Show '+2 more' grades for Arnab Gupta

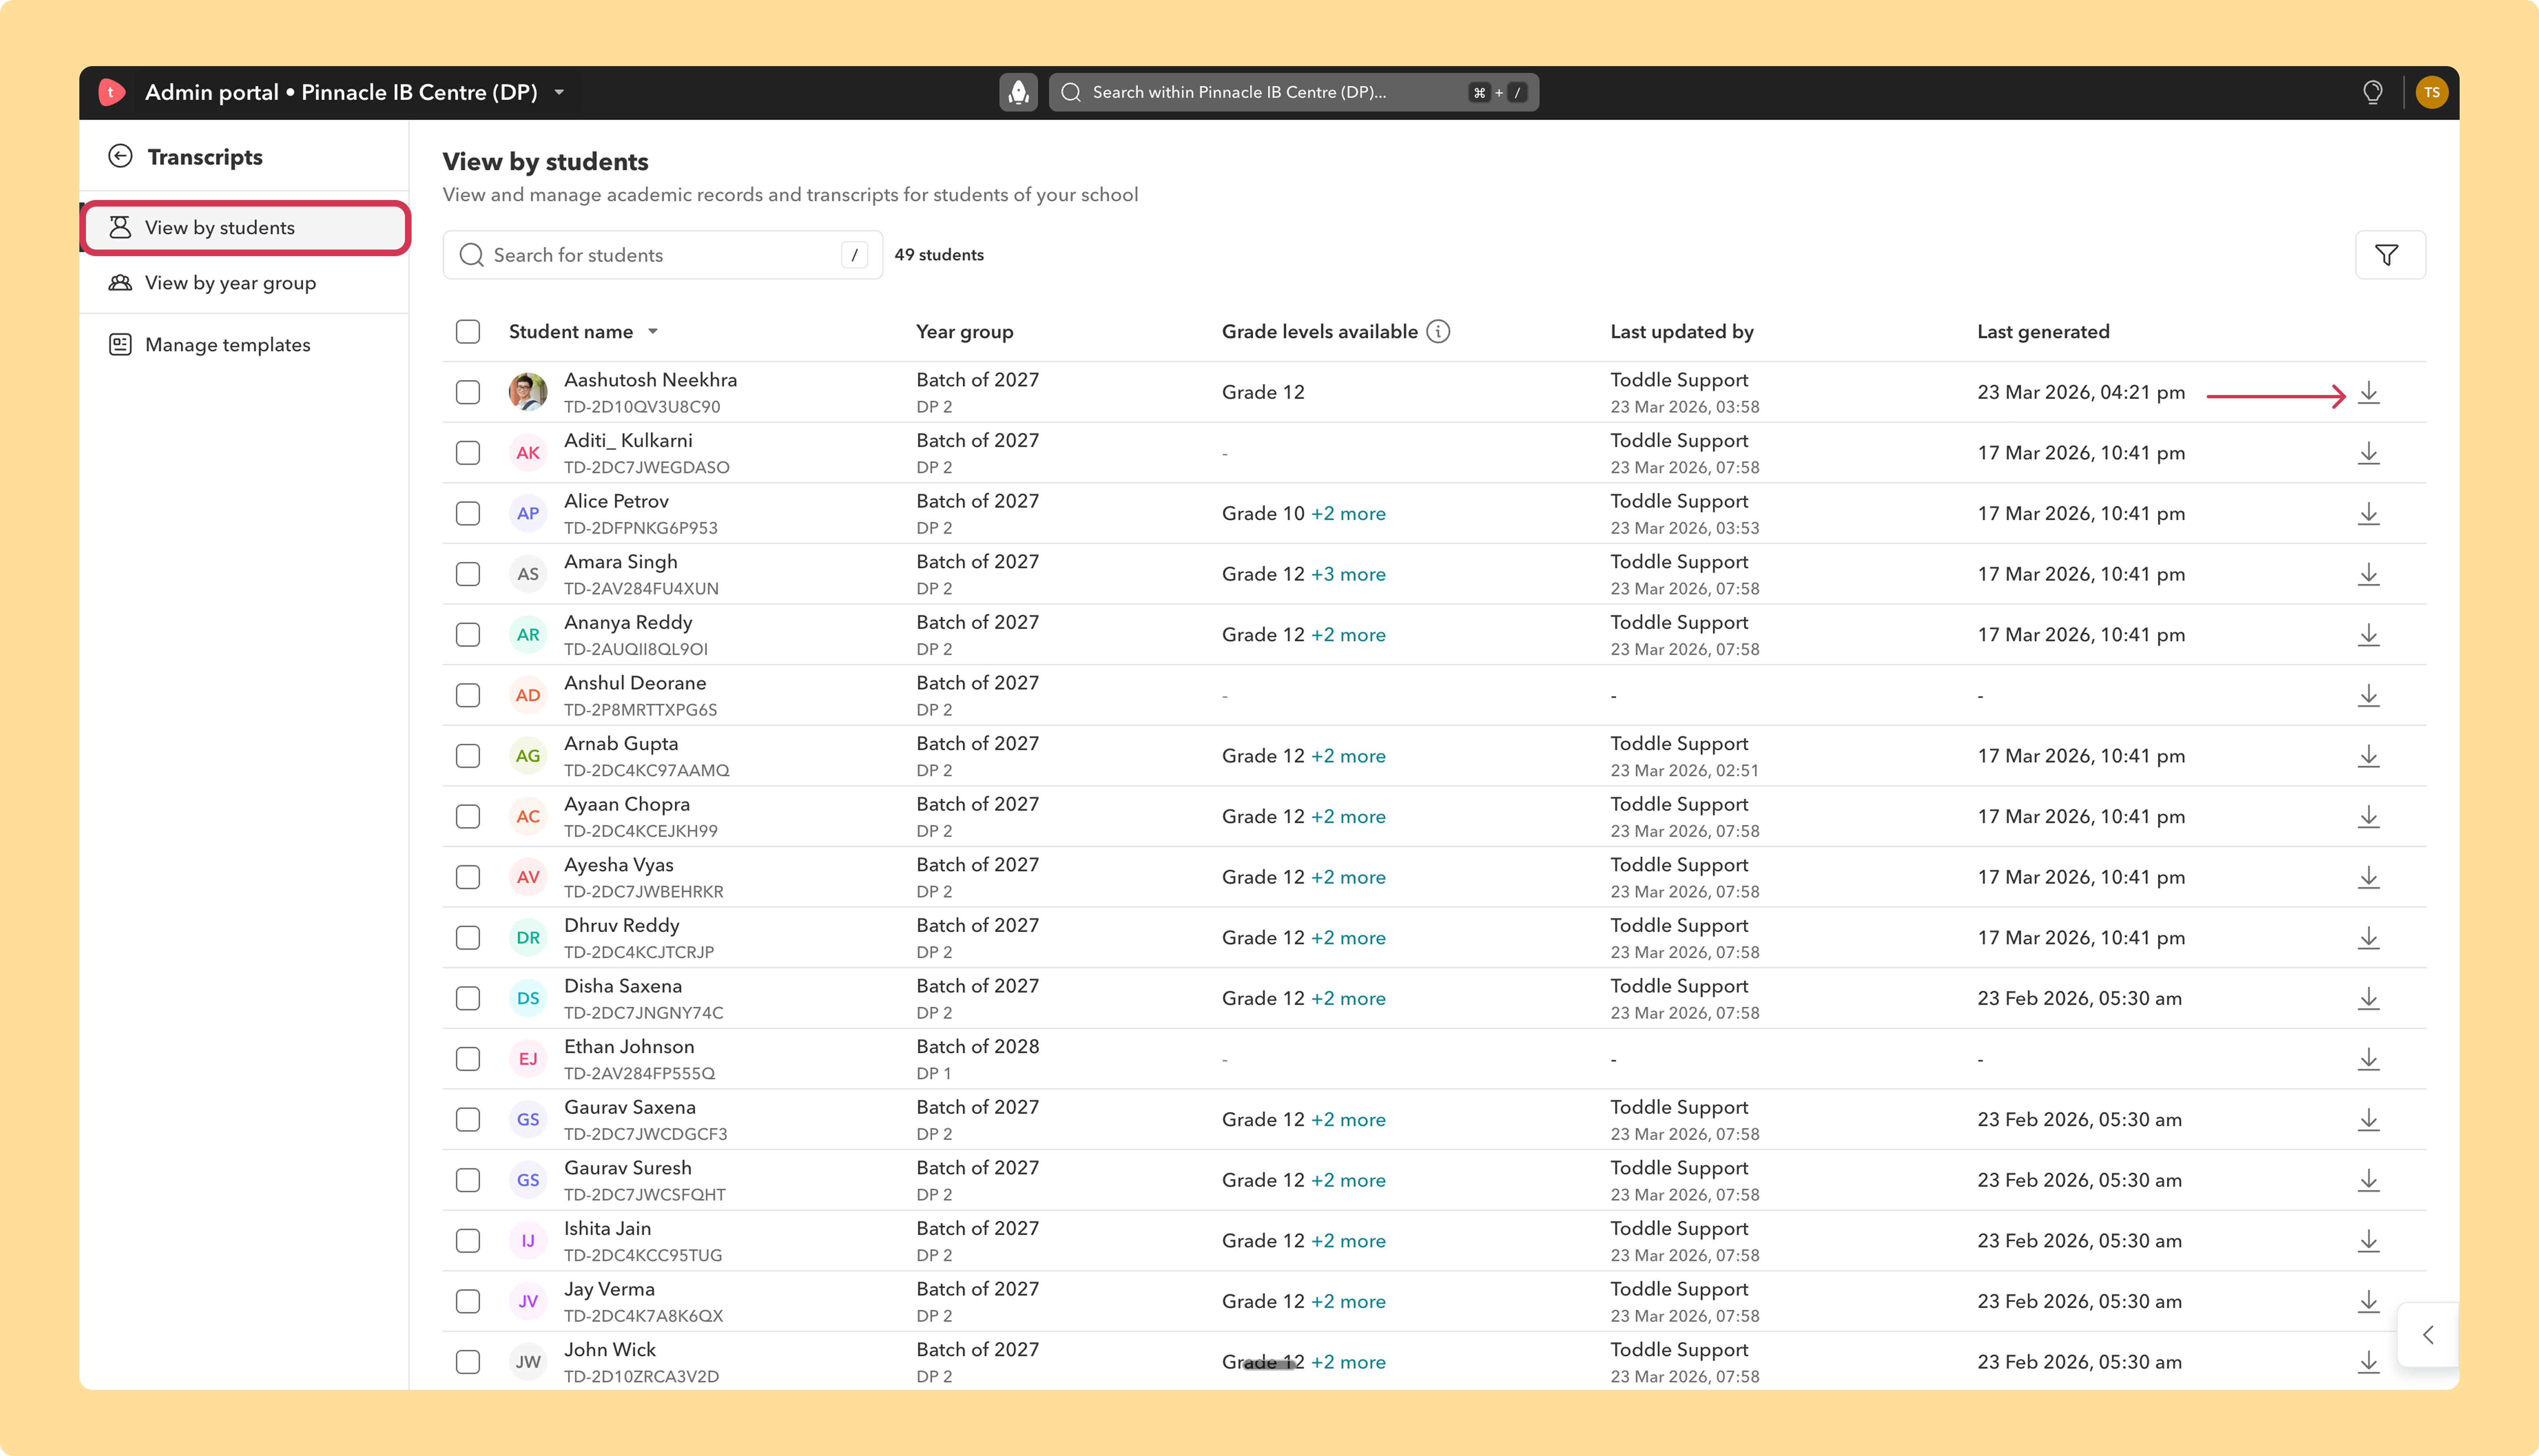(1348, 756)
